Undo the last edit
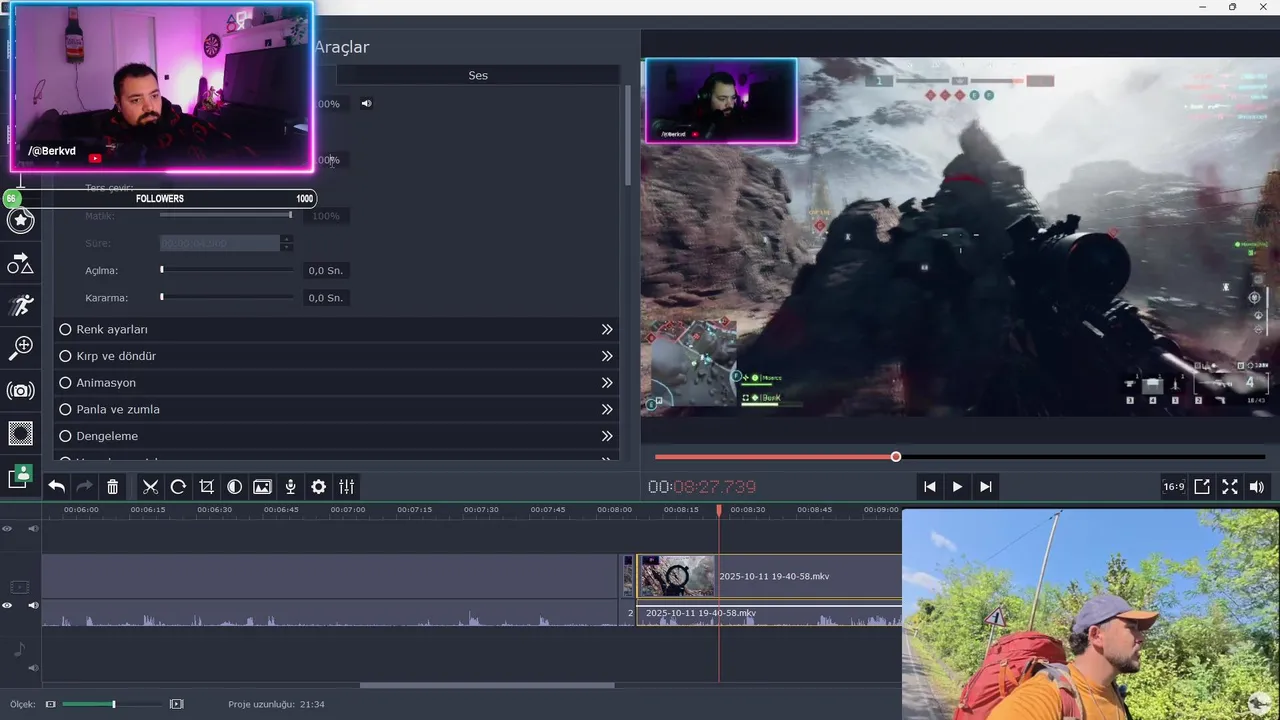The width and height of the screenshot is (1280, 720). pyautogui.click(x=57, y=487)
